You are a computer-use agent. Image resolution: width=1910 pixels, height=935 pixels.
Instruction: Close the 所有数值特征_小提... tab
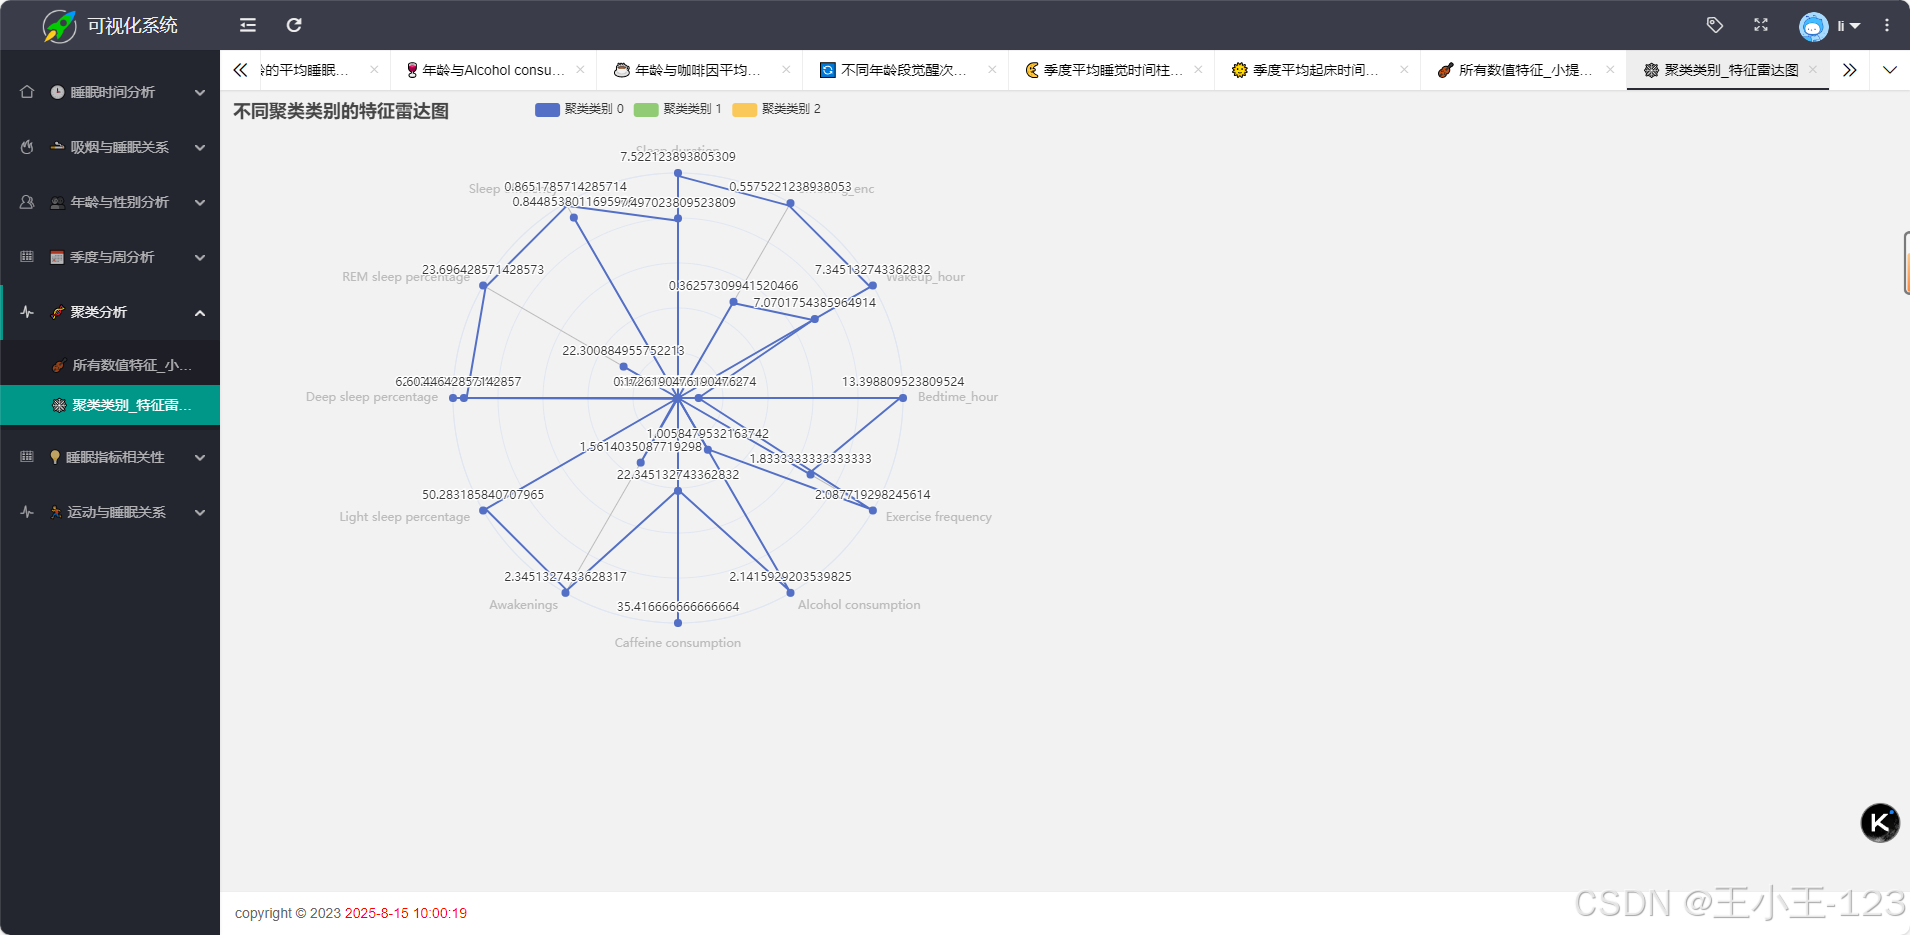coord(1610,70)
